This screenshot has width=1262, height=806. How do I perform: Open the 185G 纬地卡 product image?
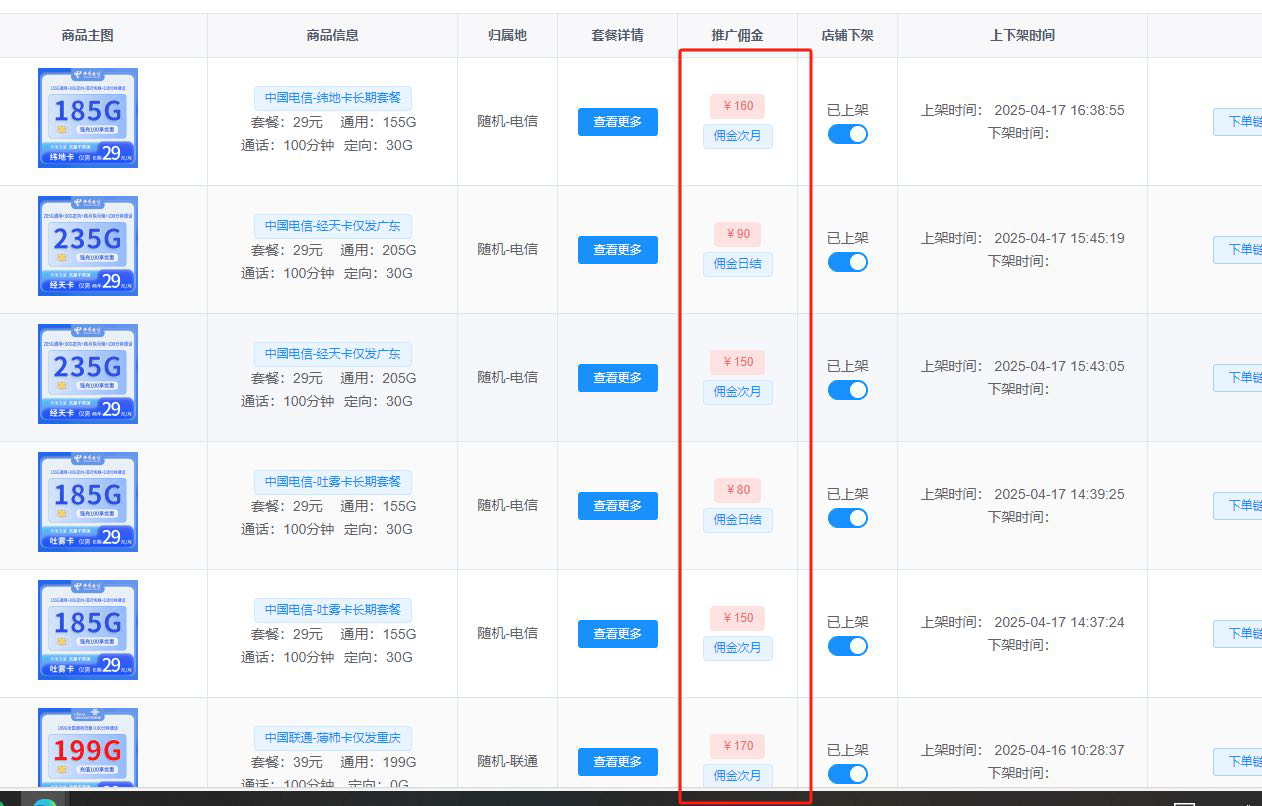[88, 118]
